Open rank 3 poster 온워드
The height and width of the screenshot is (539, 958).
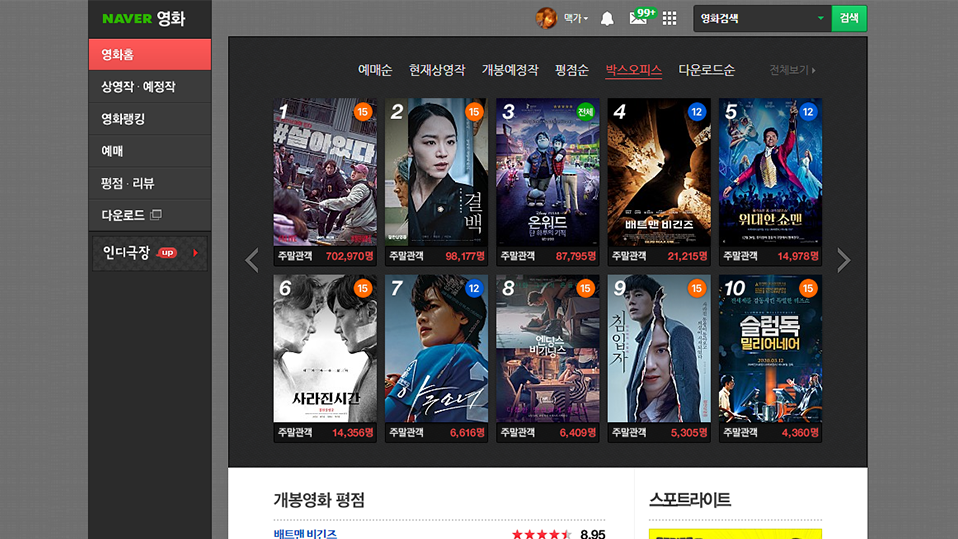547,172
